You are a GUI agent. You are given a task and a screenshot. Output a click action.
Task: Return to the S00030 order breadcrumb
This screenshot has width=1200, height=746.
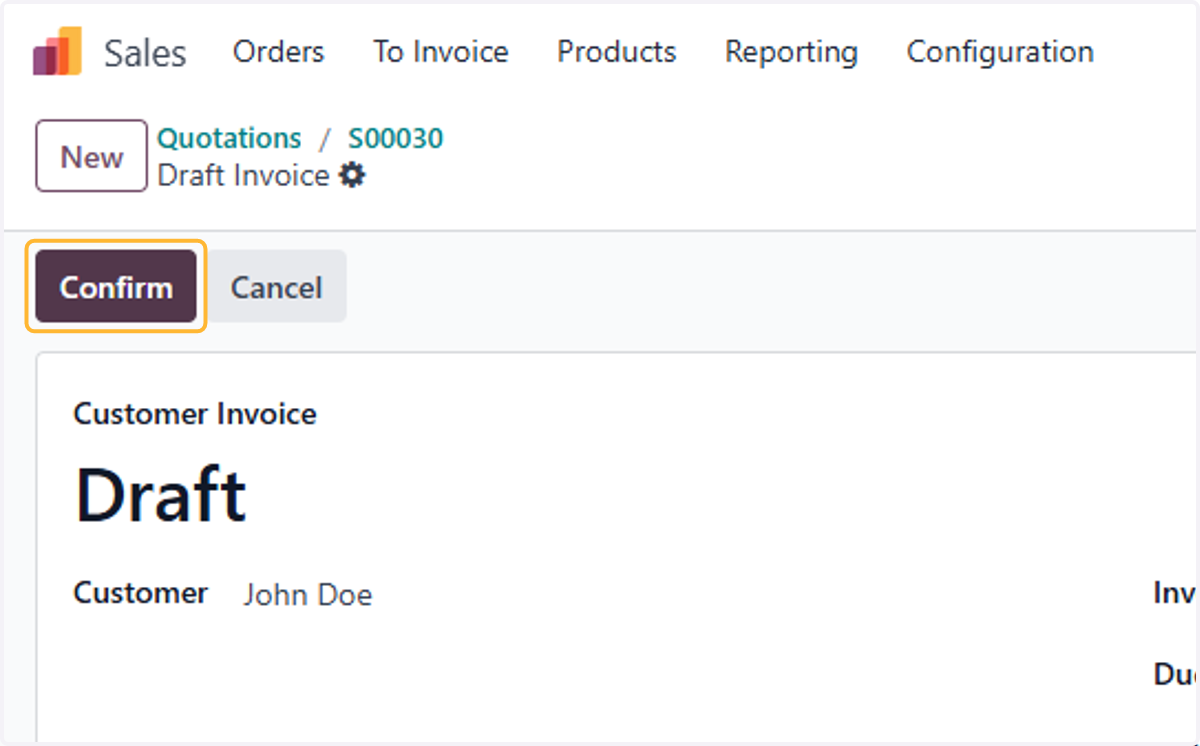coord(395,138)
